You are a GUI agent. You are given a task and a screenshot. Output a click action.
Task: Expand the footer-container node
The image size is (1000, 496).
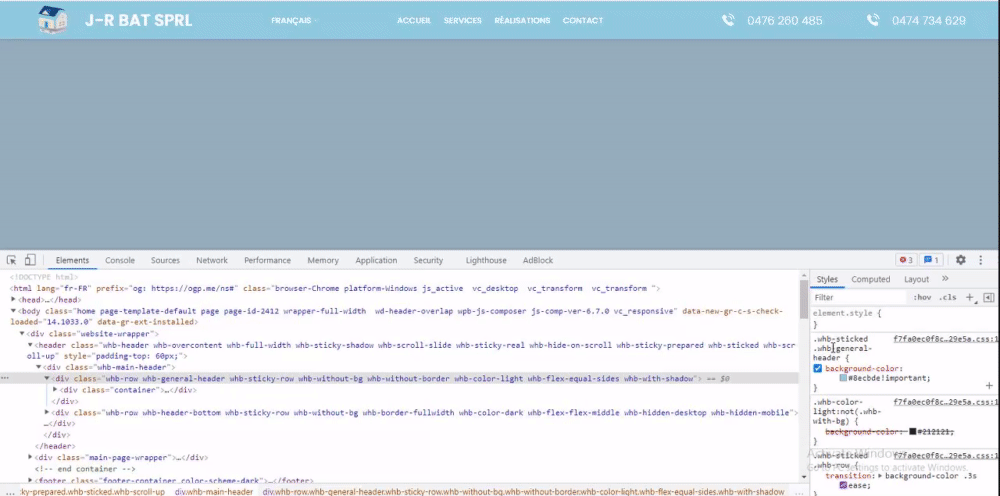coord(30,480)
